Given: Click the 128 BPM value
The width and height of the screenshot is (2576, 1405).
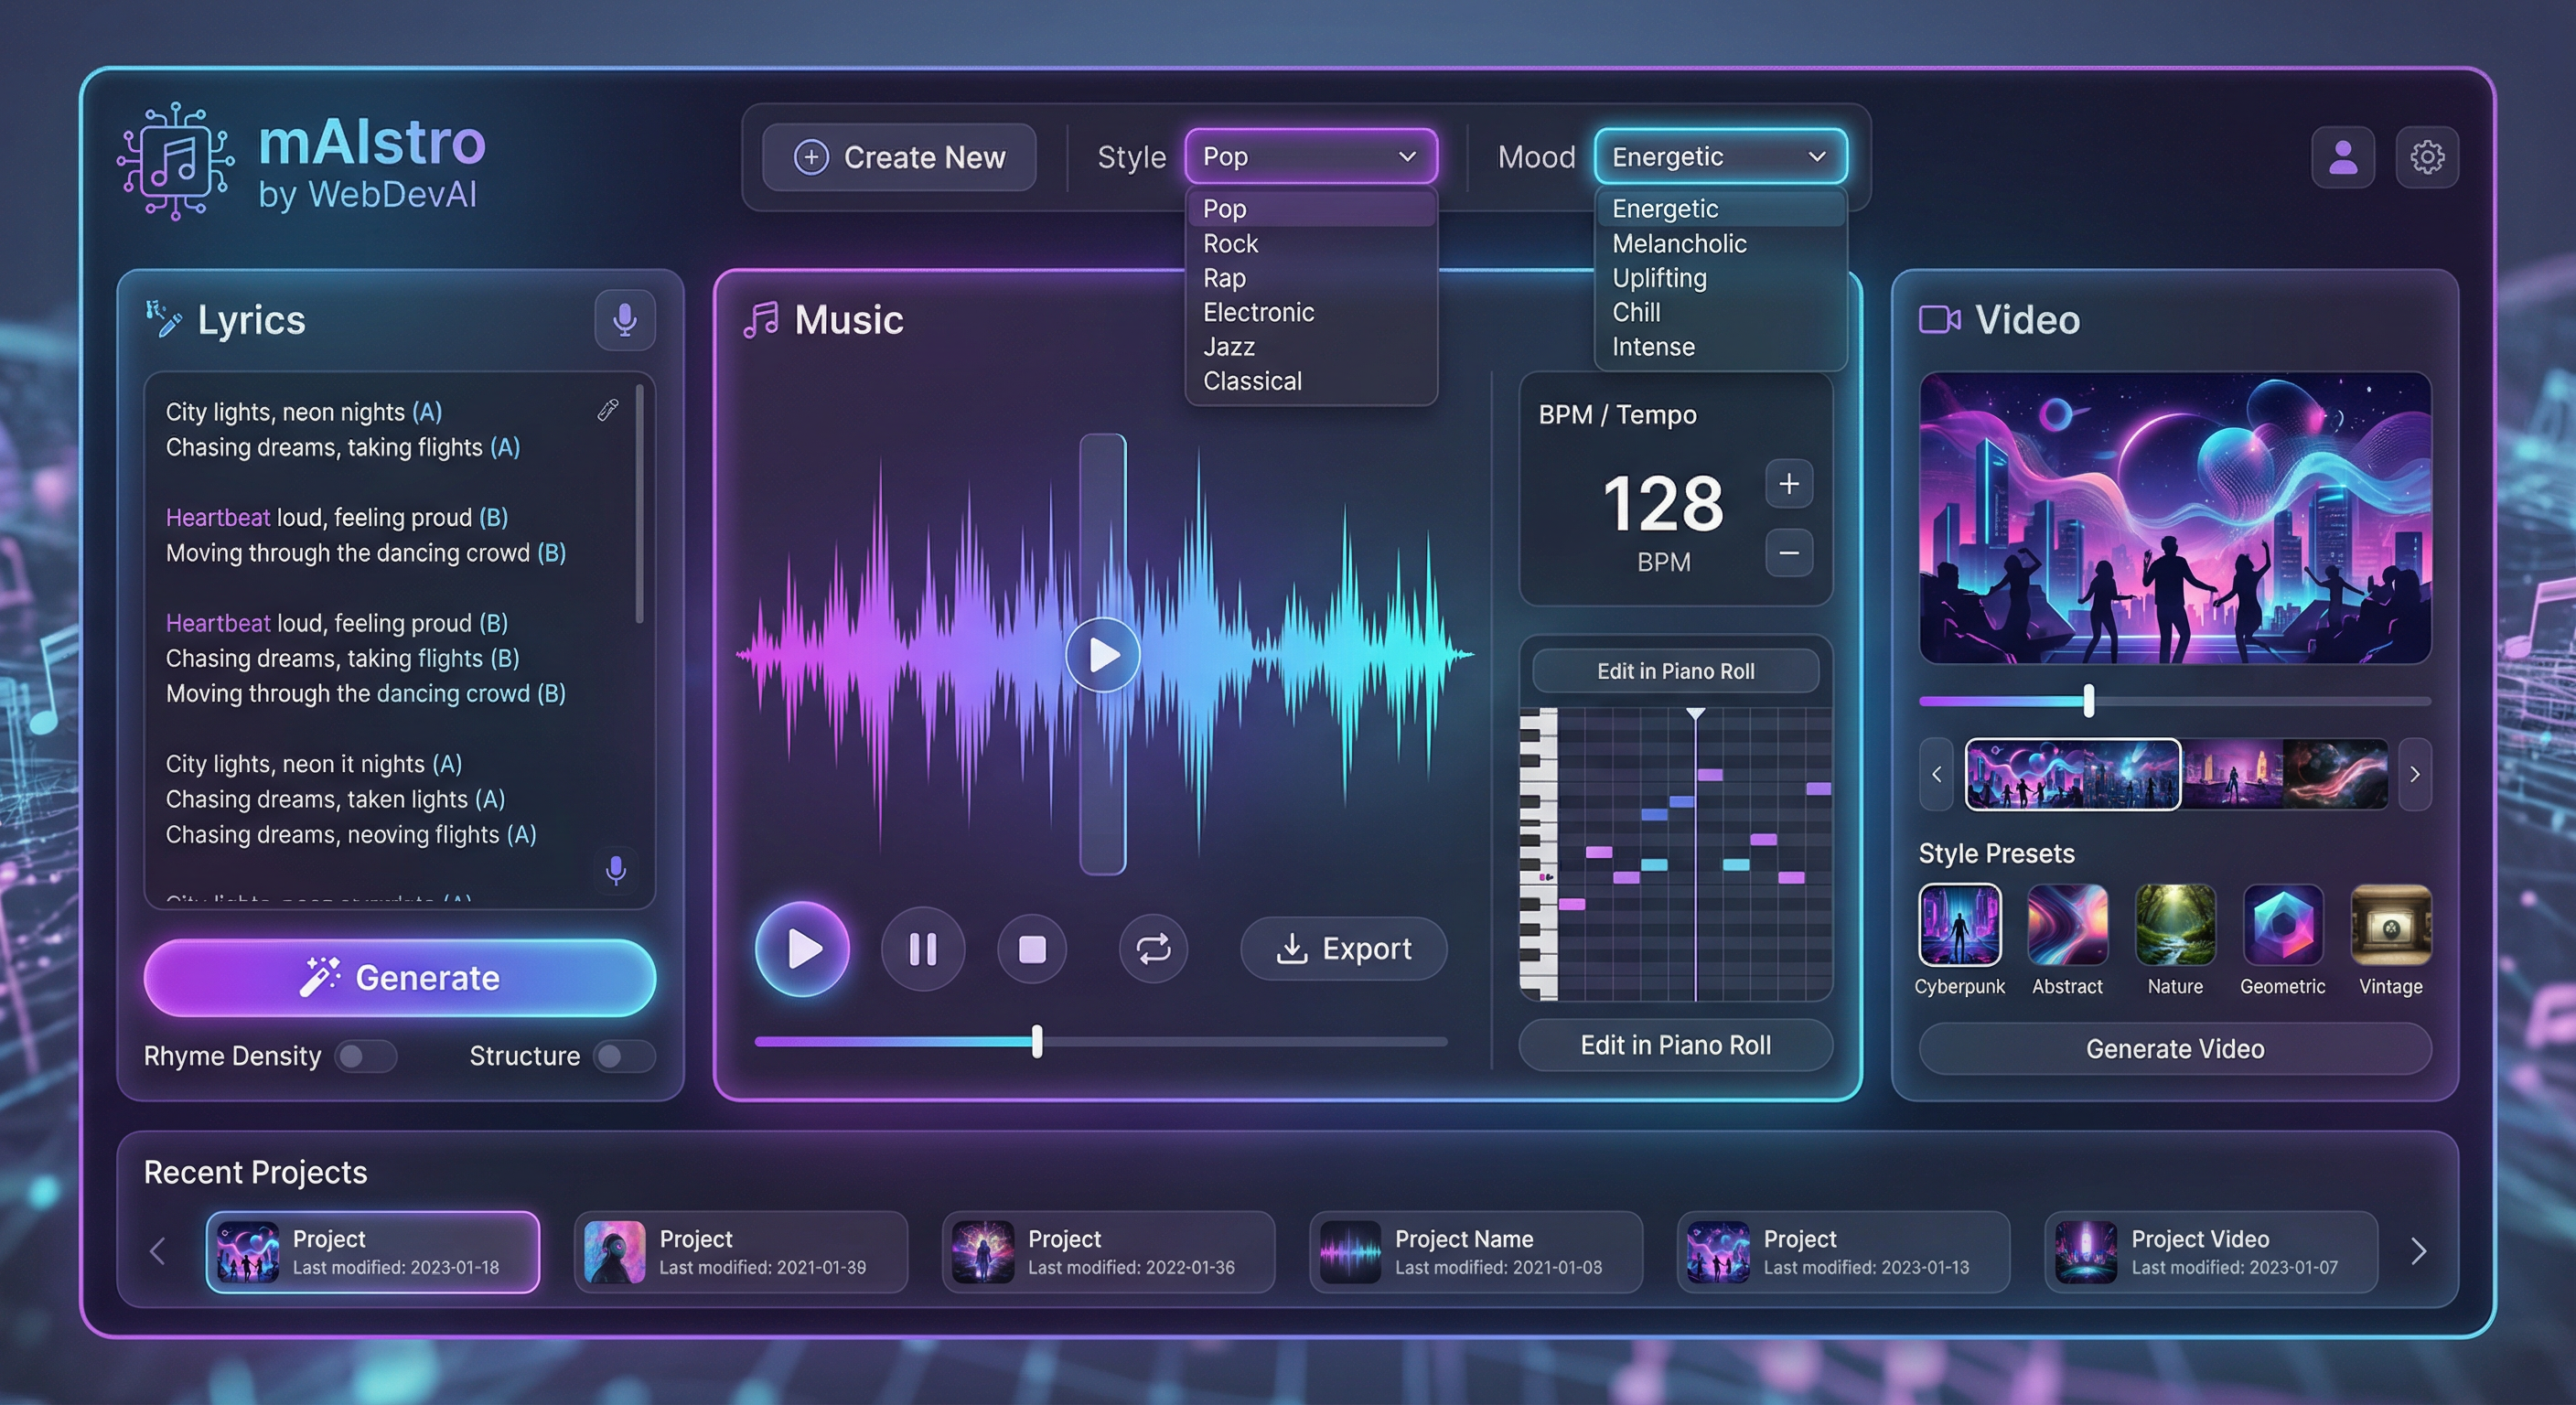Looking at the screenshot, I should (x=1663, y=503).
